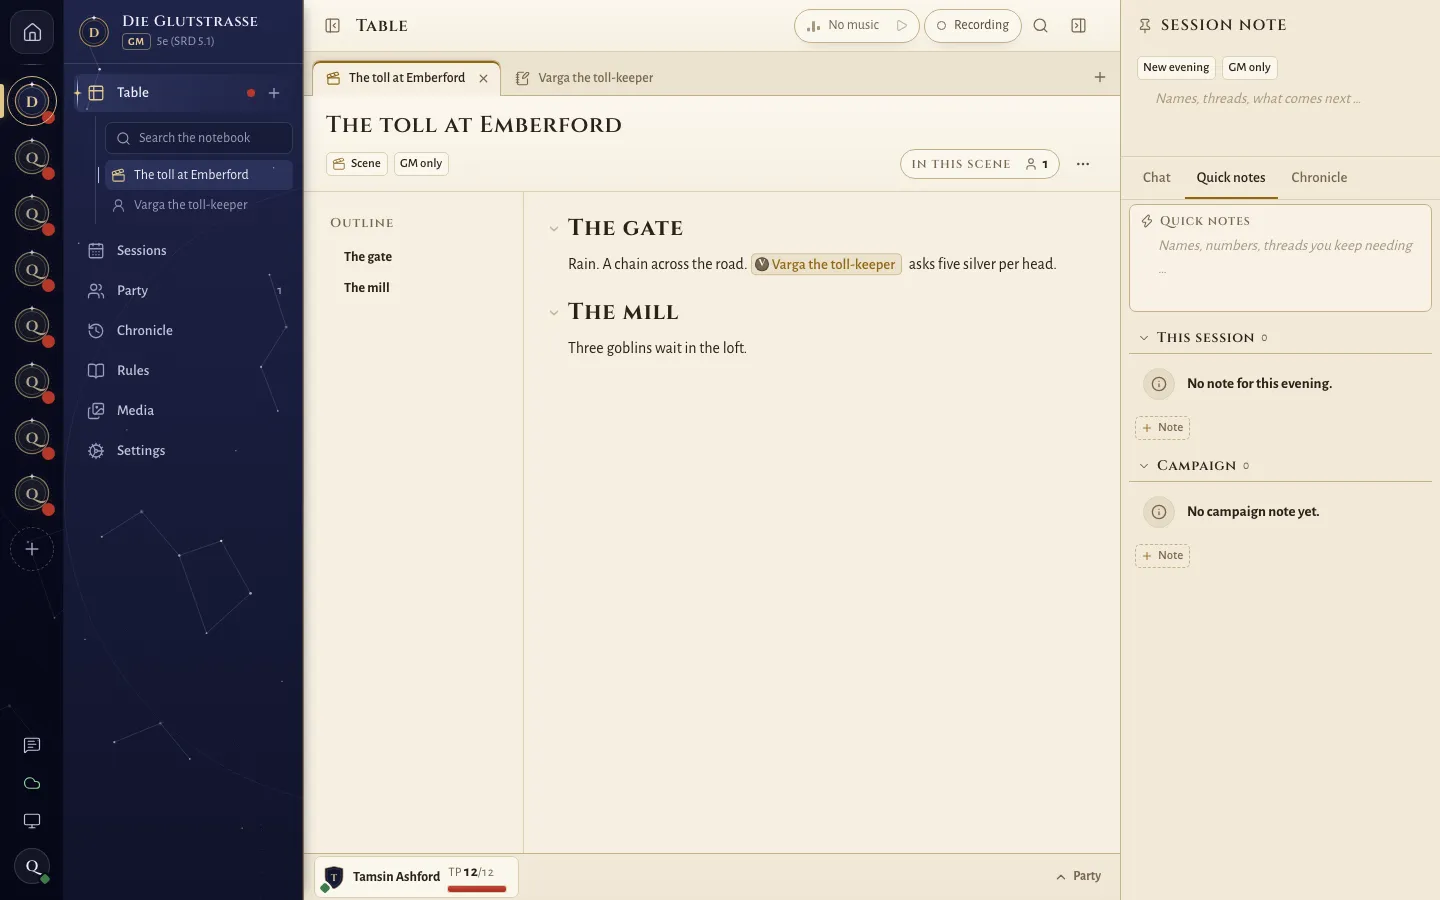Click into the Quick notes text area

coord(1286,257)
